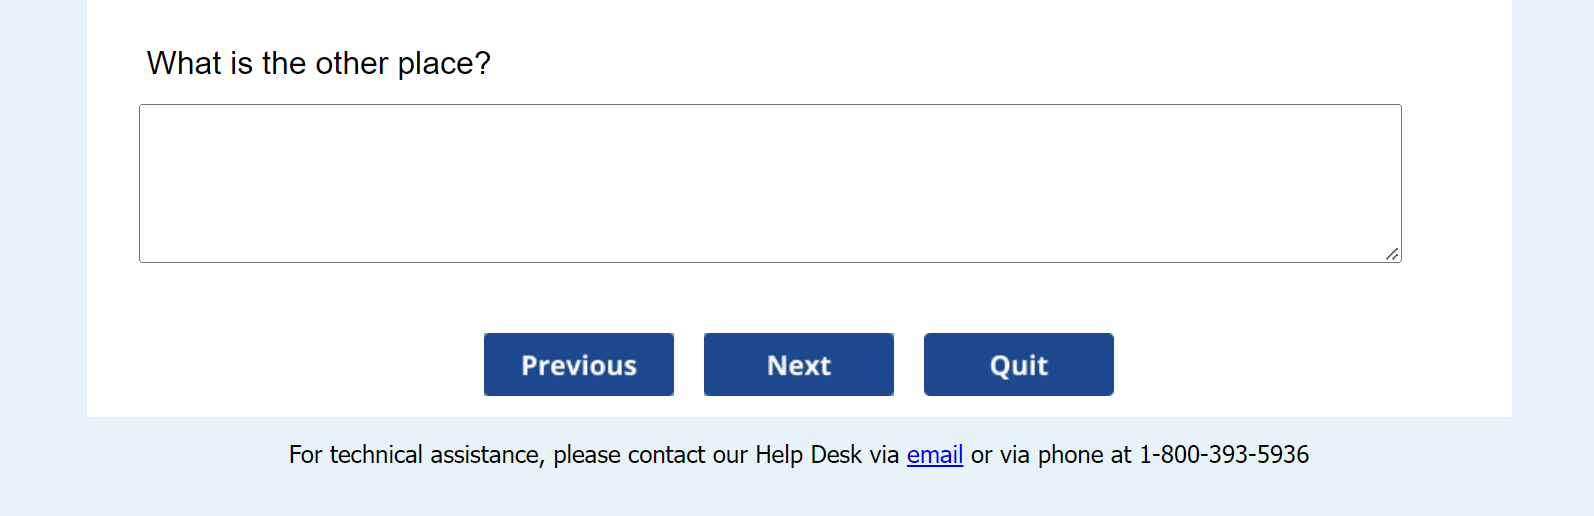Return to the previous survey question
The width and height of the screenshot is (1594, 516).
[x=579, y=365]
